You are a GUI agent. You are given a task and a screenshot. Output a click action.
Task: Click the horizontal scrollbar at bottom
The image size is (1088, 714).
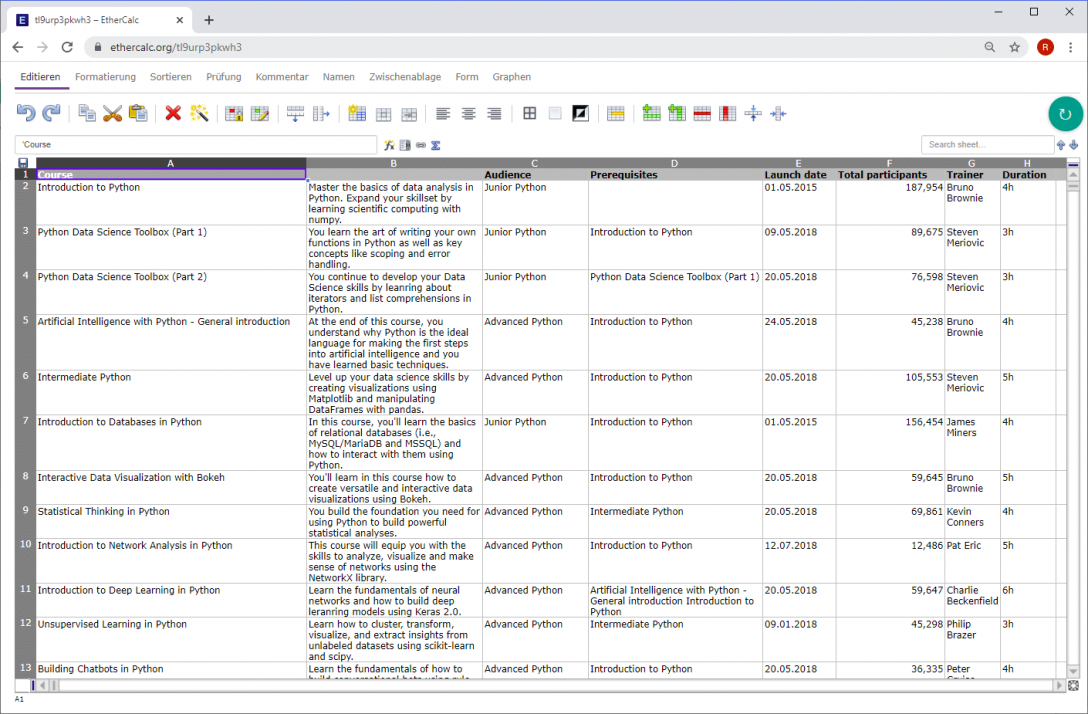click(548, 686)
